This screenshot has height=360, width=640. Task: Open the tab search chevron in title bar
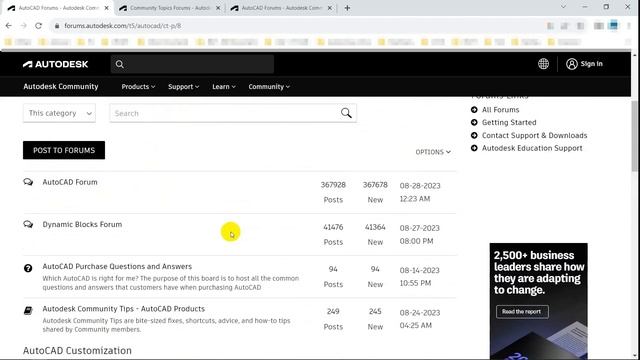pos(563,7)
